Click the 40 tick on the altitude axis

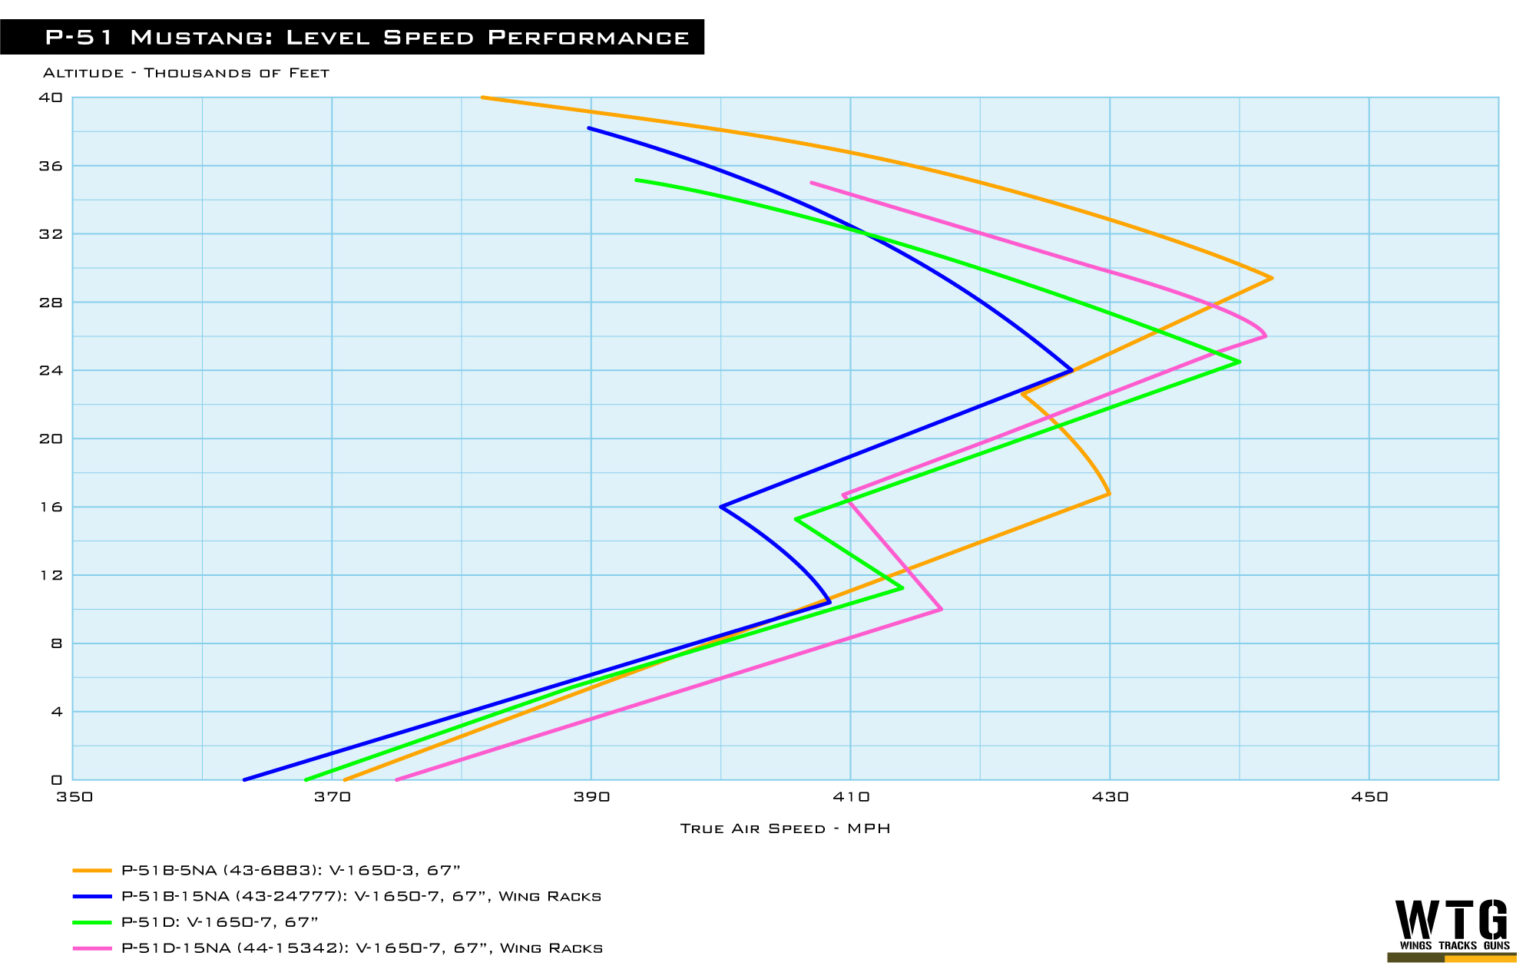51,98
